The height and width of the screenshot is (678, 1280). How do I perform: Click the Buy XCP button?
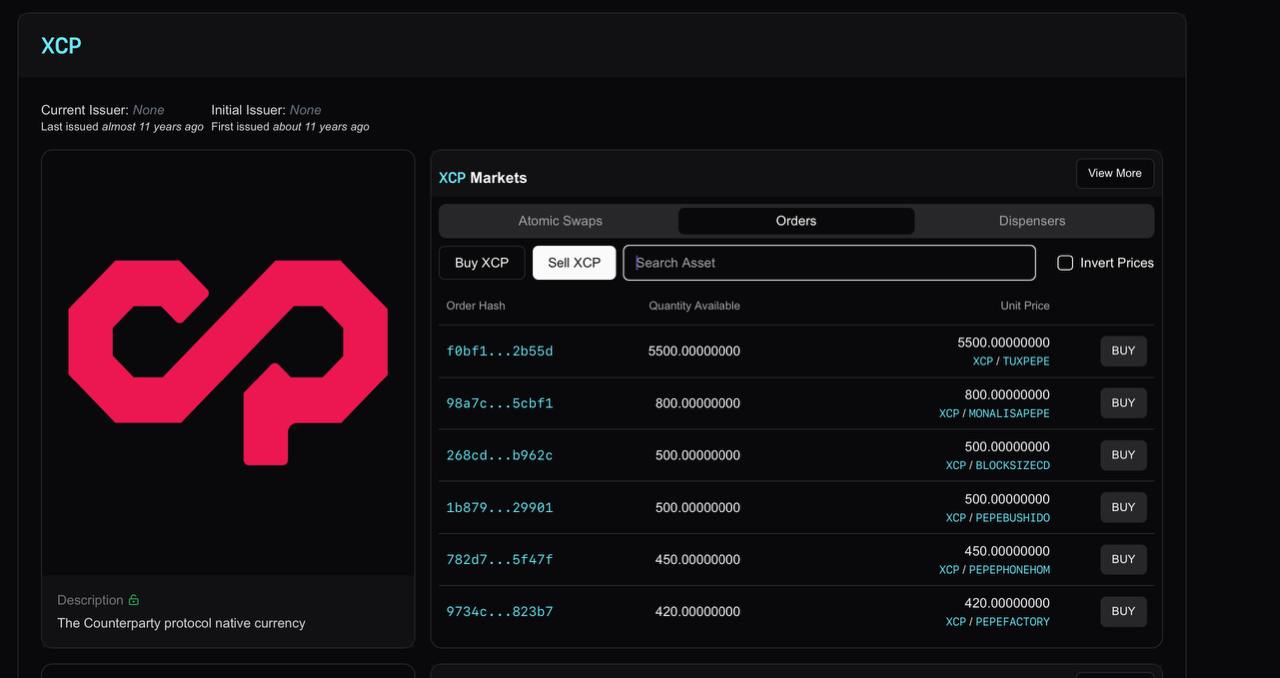[x=482, y=263]
